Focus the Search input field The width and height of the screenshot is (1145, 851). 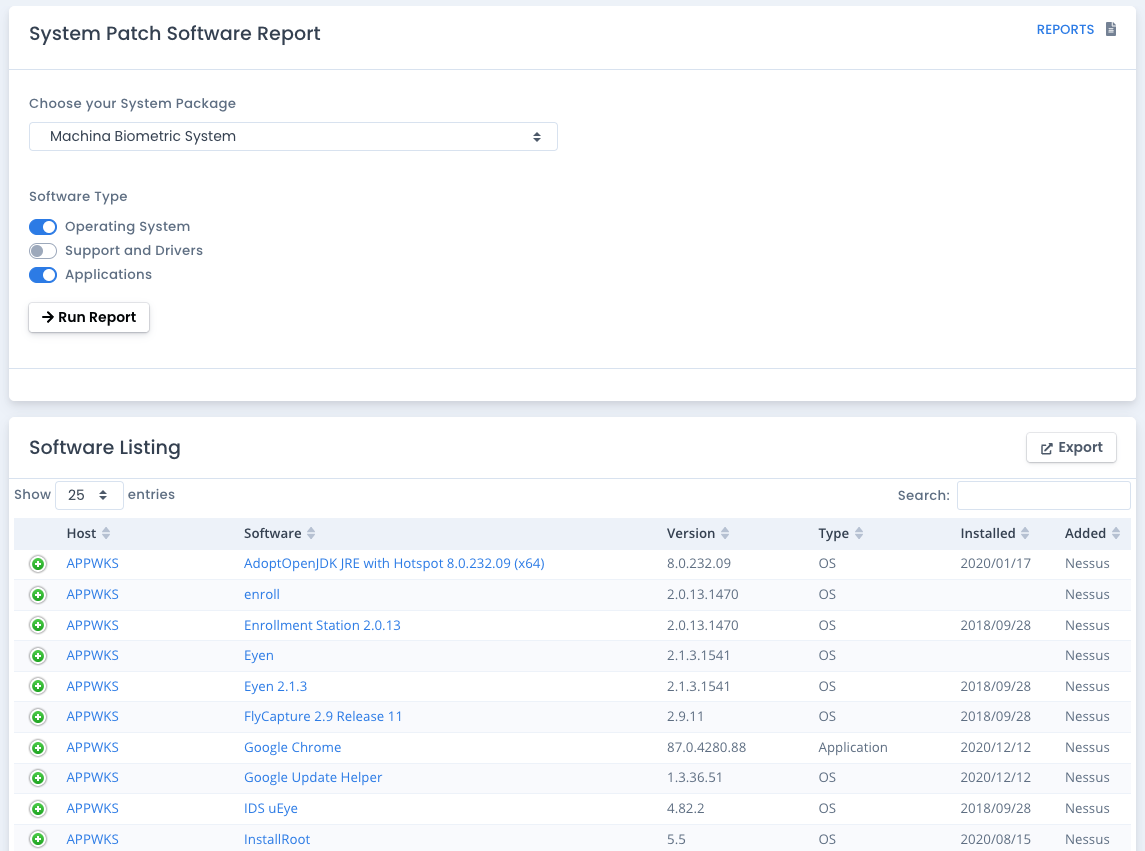point(1043,495)
